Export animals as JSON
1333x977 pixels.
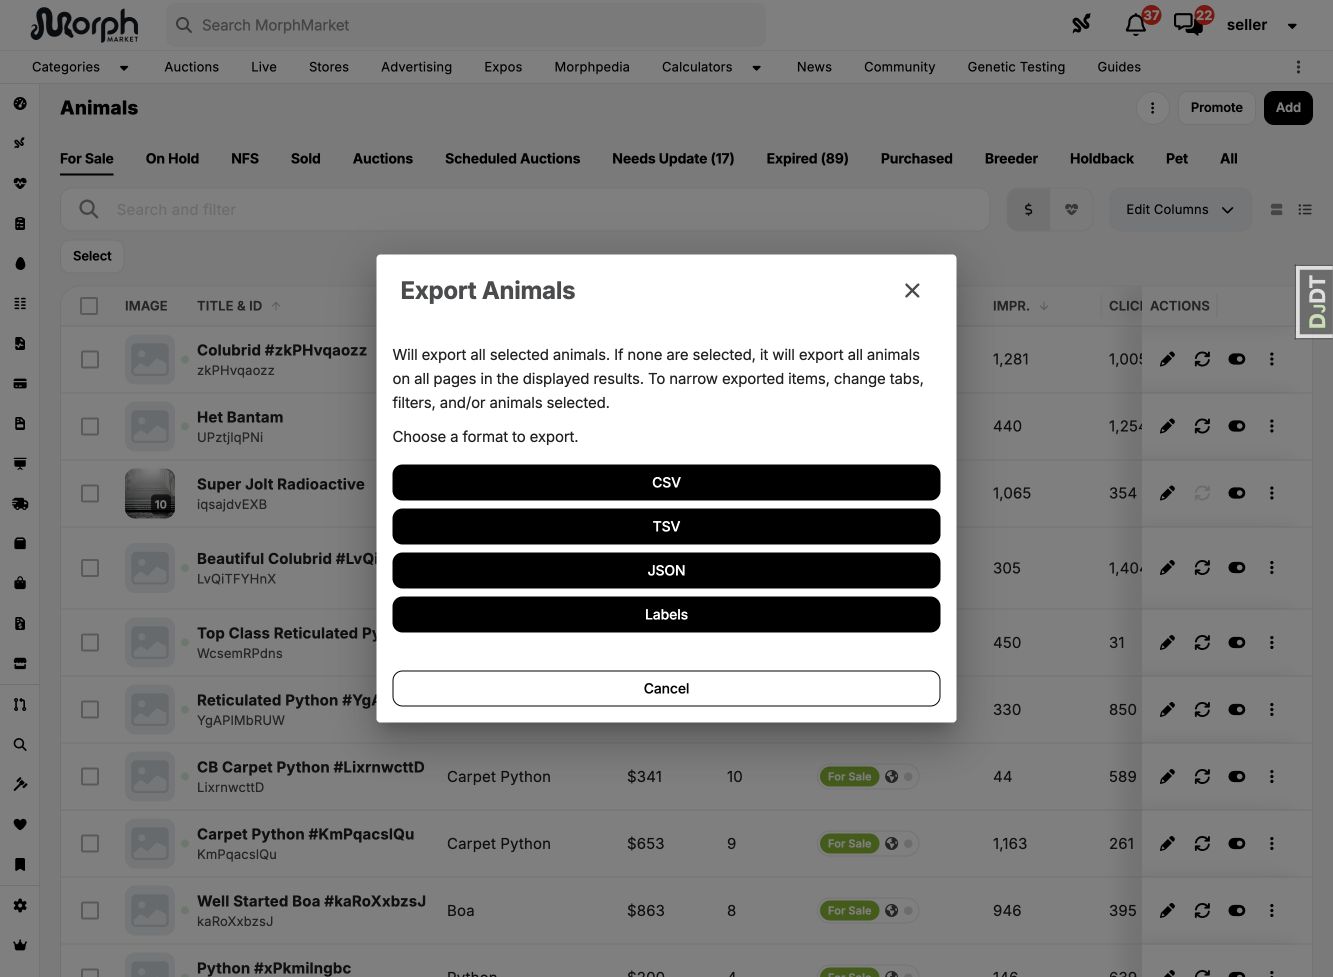[666, 571]
